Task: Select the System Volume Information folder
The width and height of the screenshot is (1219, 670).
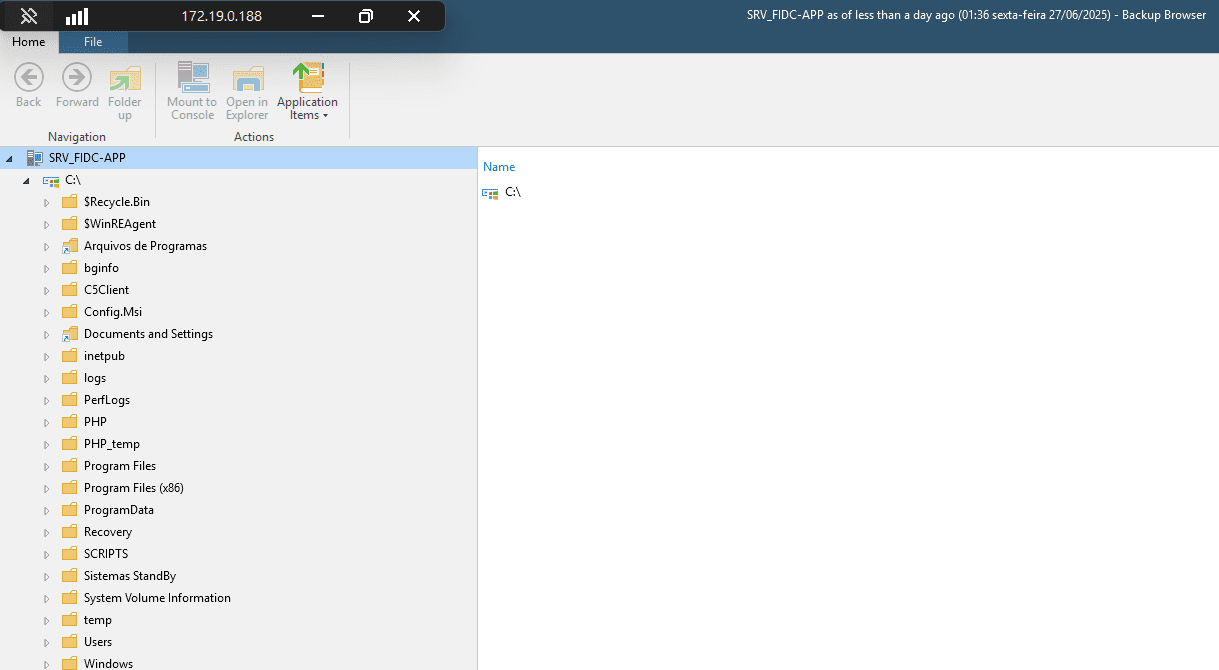Action: [156, 598]
